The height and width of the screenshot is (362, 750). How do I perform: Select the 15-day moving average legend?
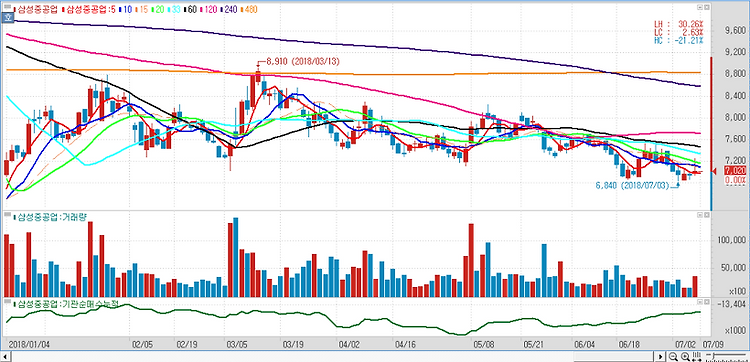point(143,9)
